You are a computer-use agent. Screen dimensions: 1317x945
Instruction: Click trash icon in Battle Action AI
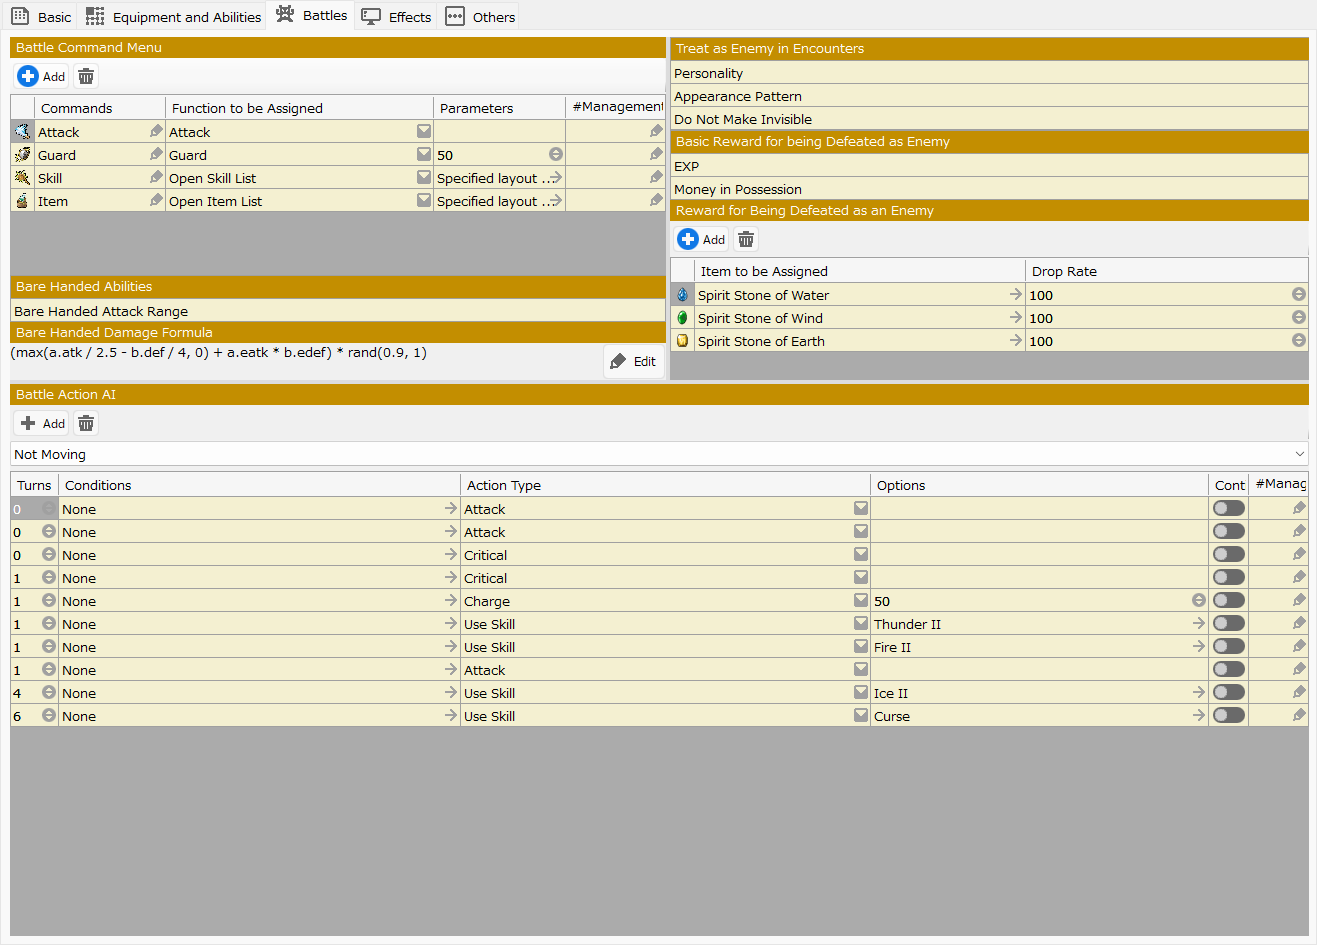pos(86,424)
